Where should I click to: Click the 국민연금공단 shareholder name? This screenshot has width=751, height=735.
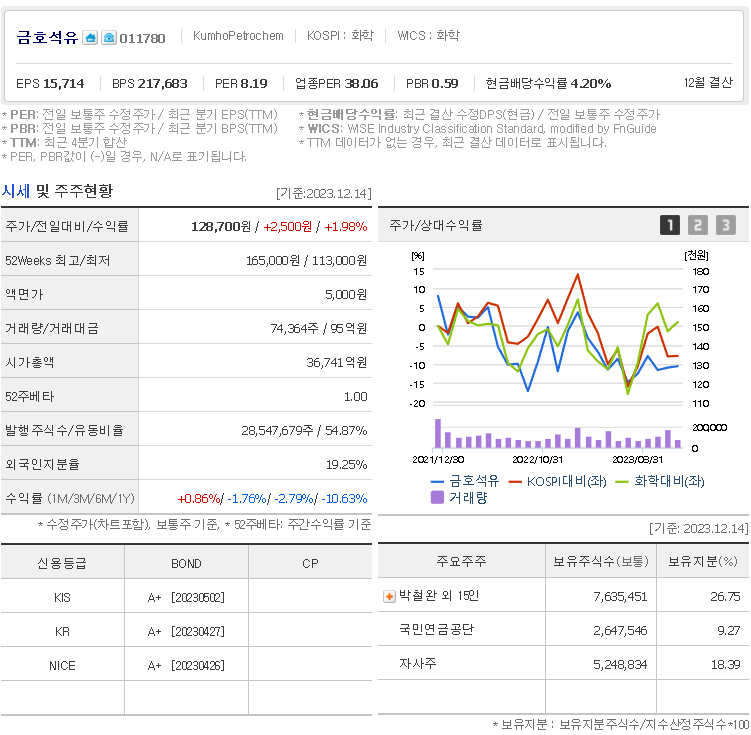click(436, 629)
